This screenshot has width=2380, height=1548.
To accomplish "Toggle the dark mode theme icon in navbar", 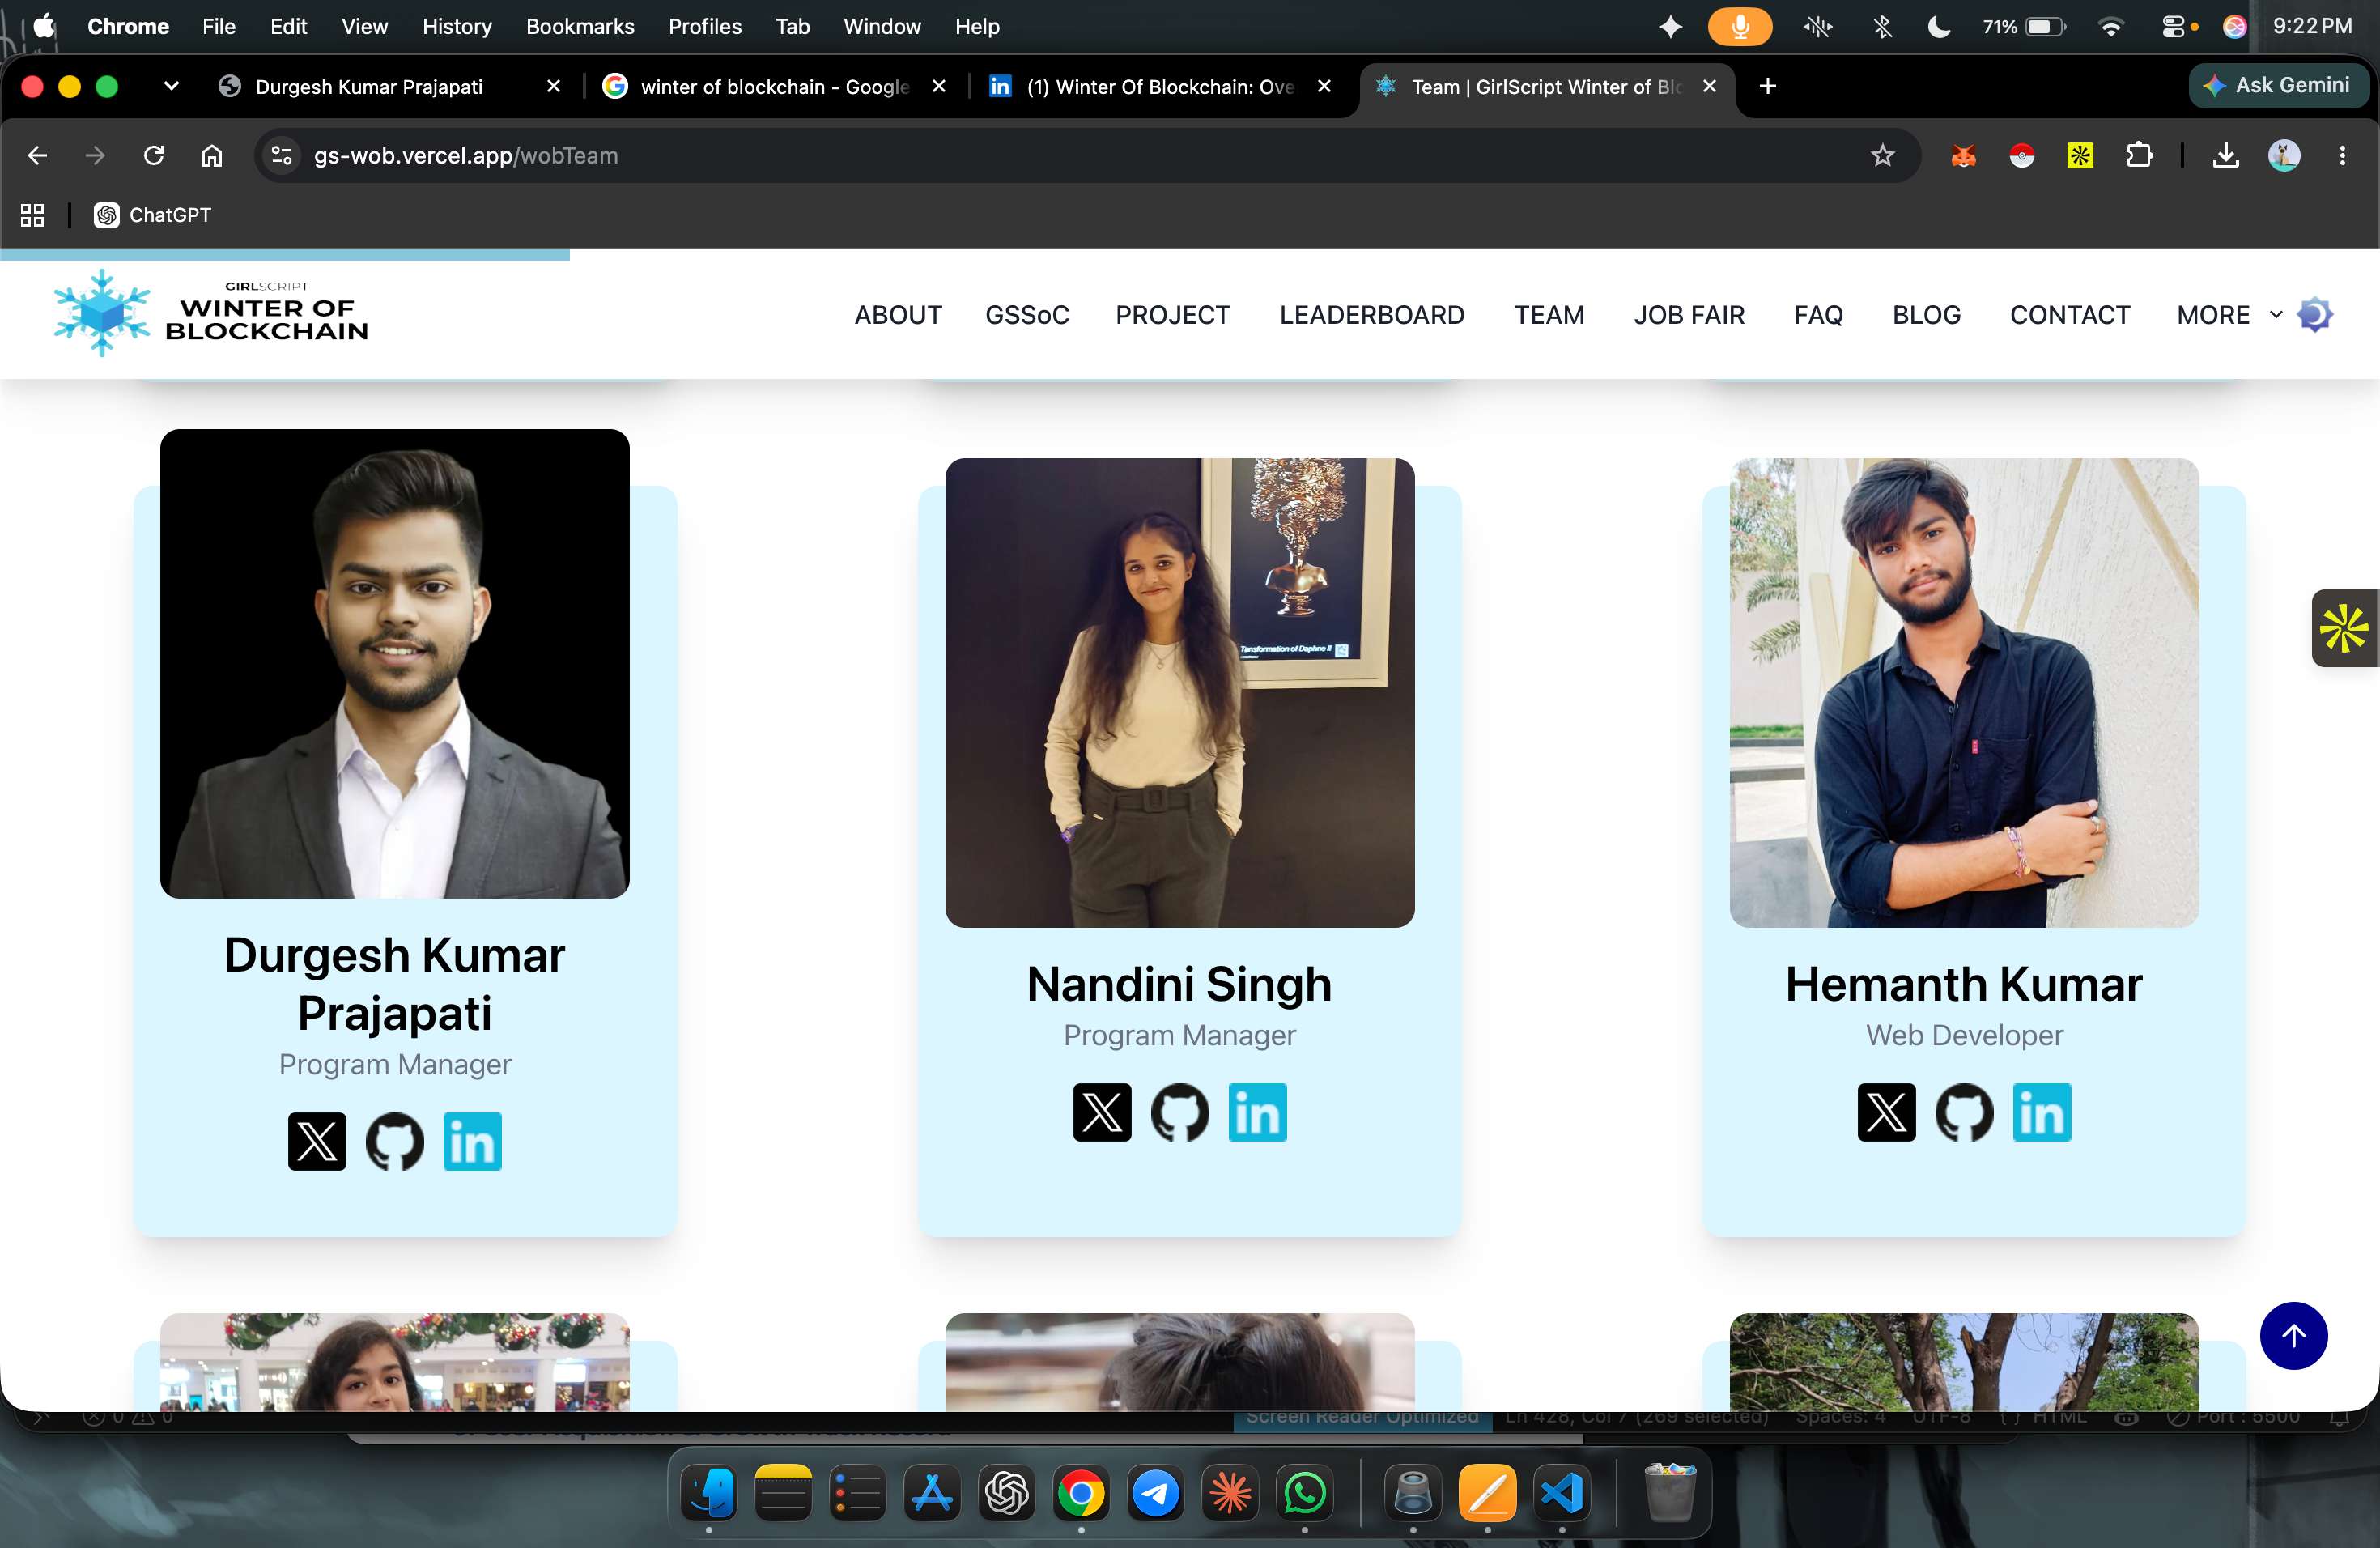I will pyautogui.click(x=2315, y=315).
